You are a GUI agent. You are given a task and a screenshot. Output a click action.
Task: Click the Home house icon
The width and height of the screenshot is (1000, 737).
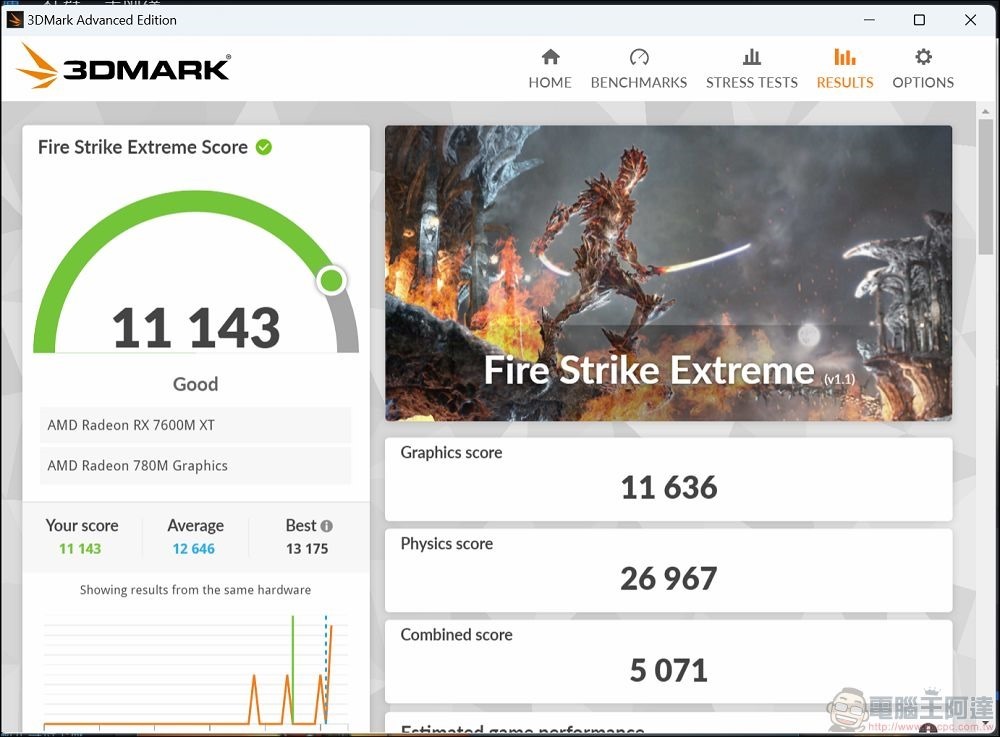550,57
